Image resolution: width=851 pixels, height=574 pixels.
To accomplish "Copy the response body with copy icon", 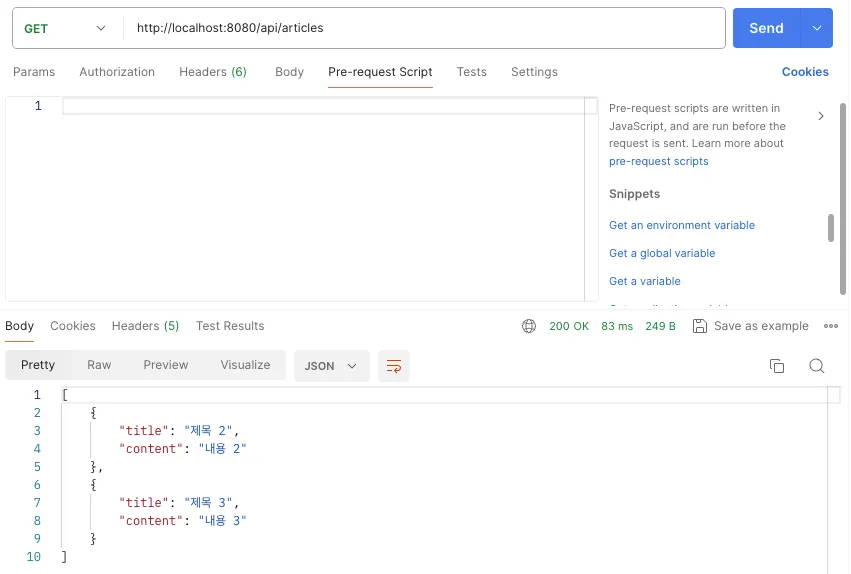I will pos(776,366).
